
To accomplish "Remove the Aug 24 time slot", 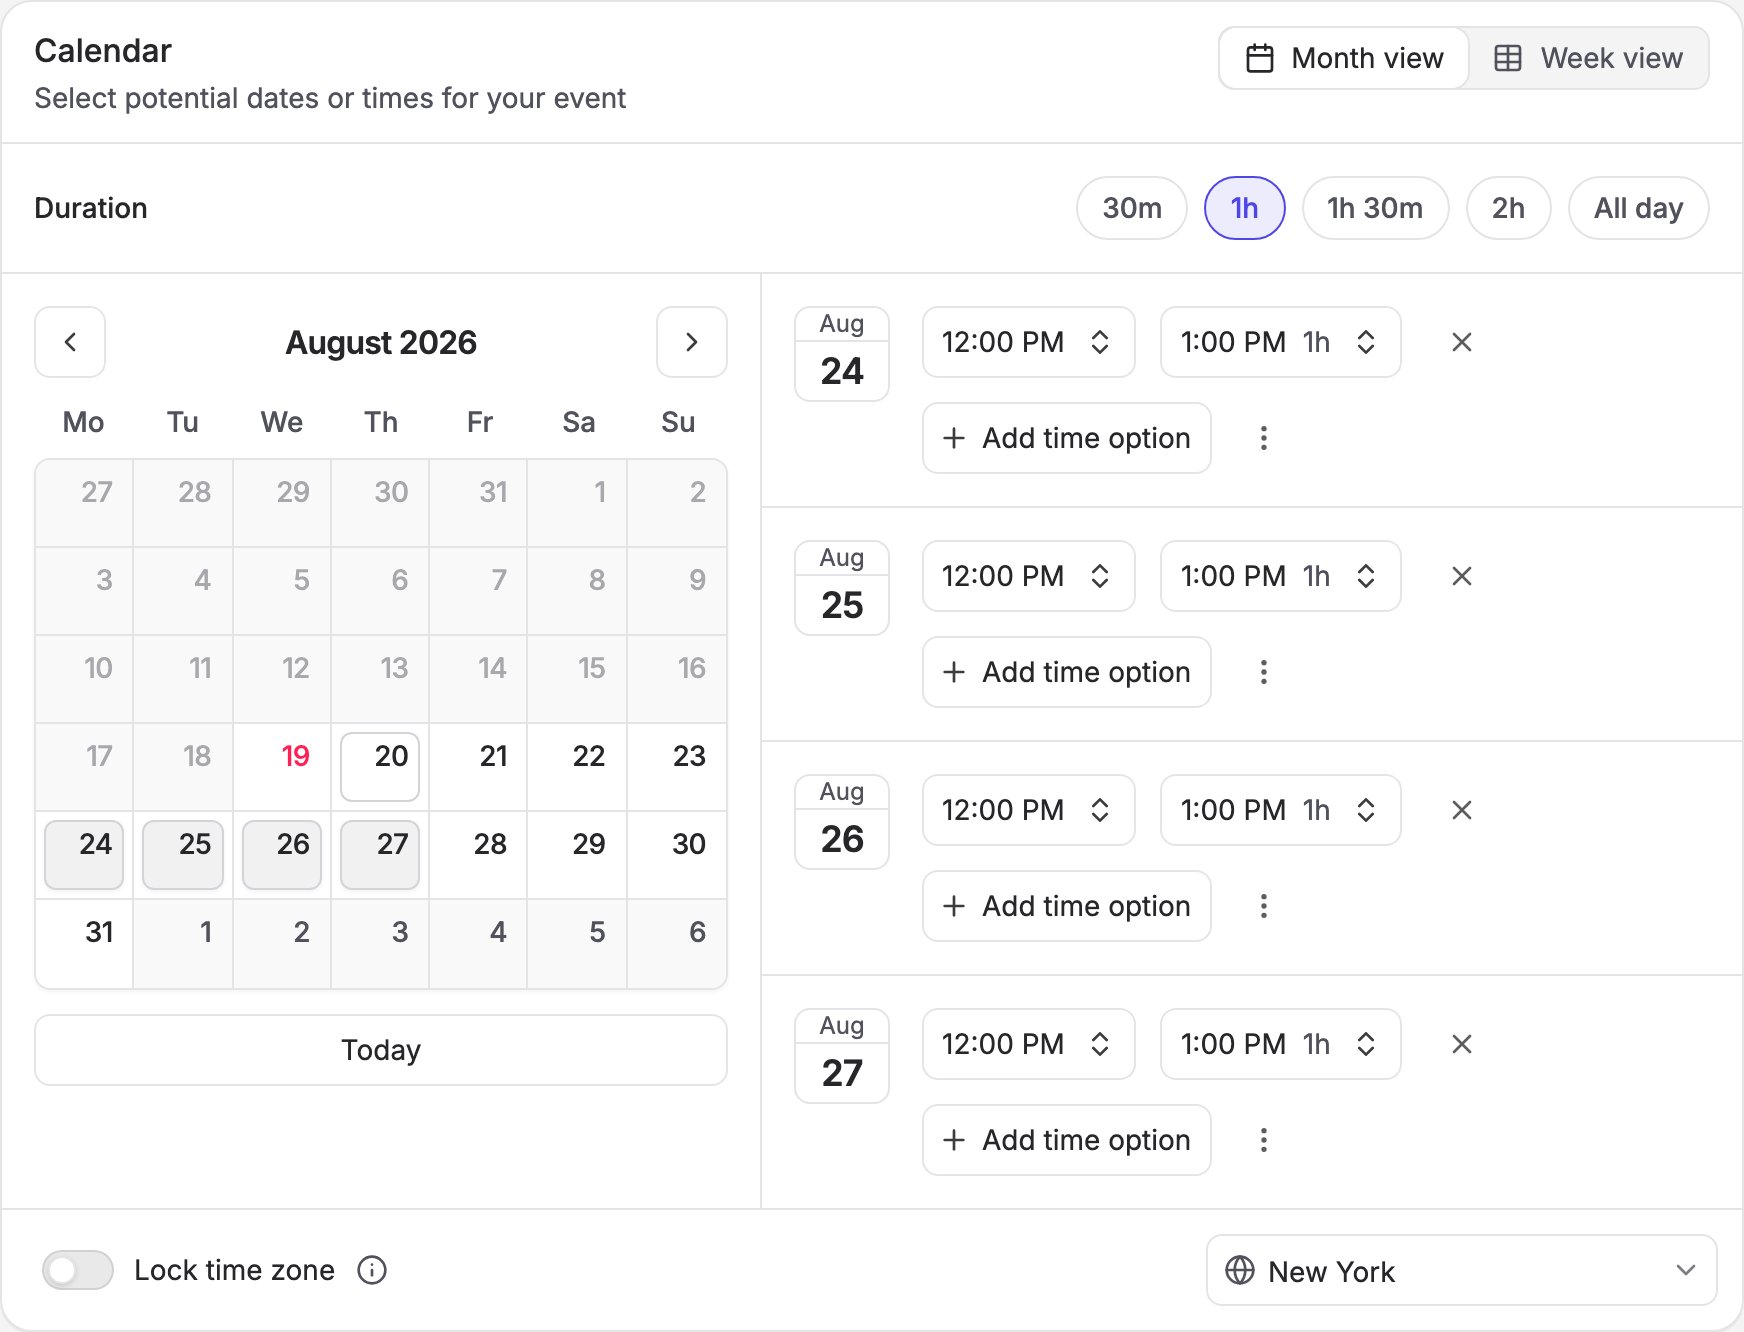I will point(1462,342).
